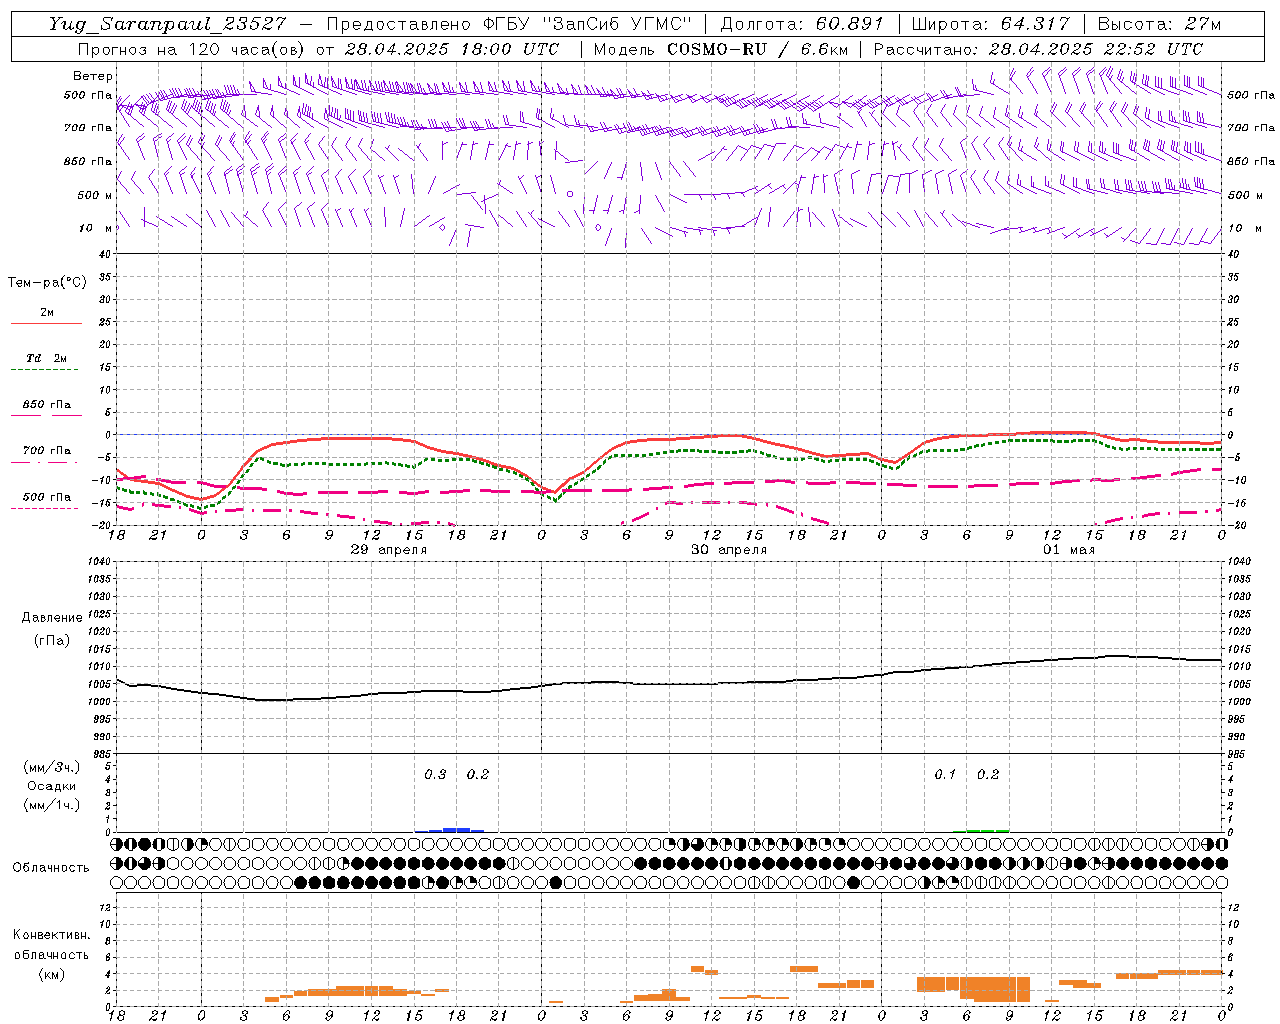
Task: Select the 'Долгота: 60.891' longitude value
Action: (x=803, y=24)
